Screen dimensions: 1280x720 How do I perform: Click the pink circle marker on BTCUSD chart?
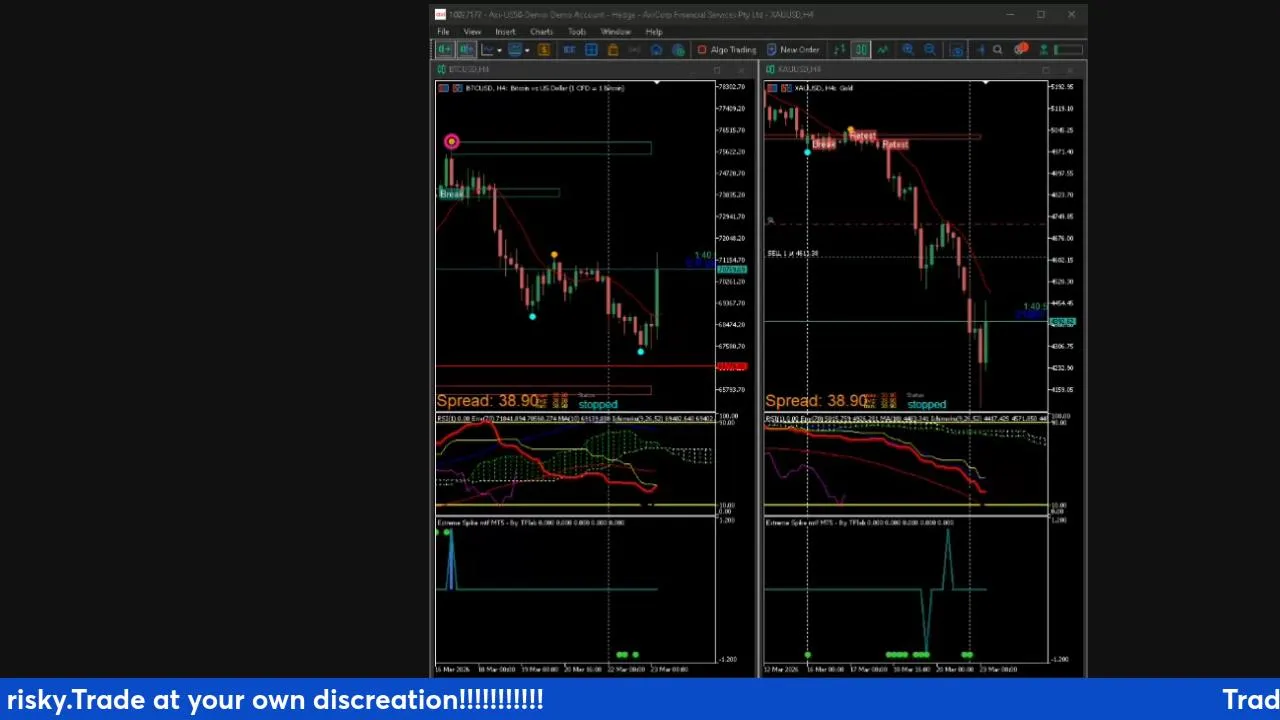(451, 142)
